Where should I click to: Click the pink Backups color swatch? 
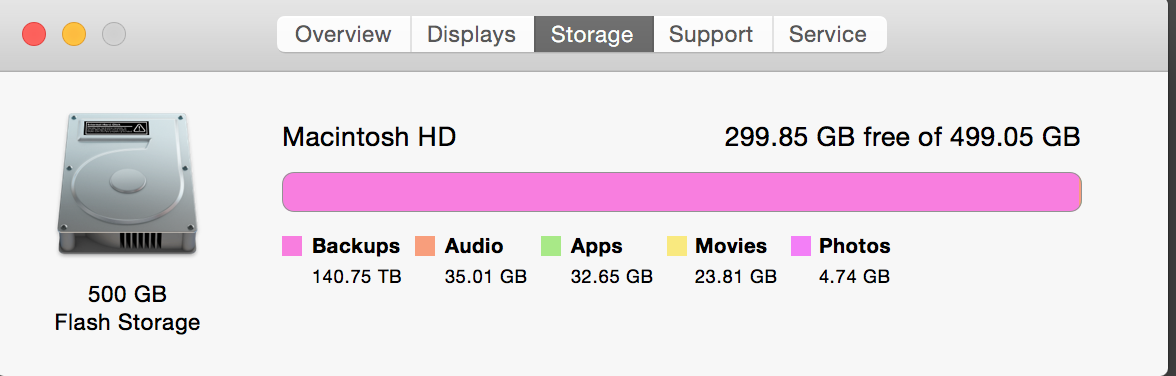coord(292,246)
